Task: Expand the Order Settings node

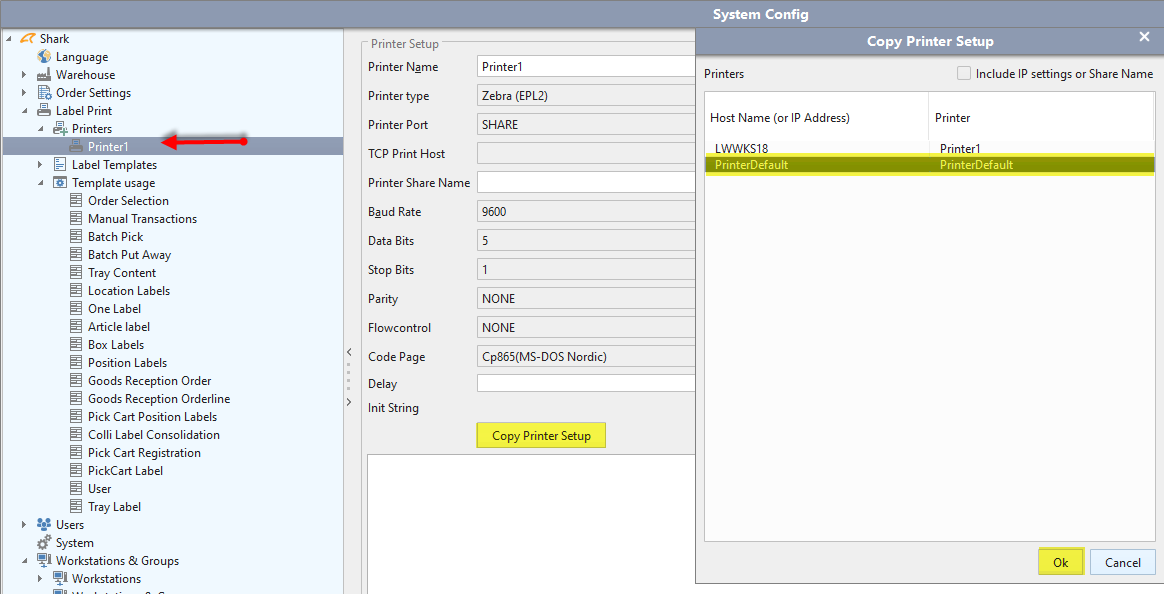Action: coord(24,92)
